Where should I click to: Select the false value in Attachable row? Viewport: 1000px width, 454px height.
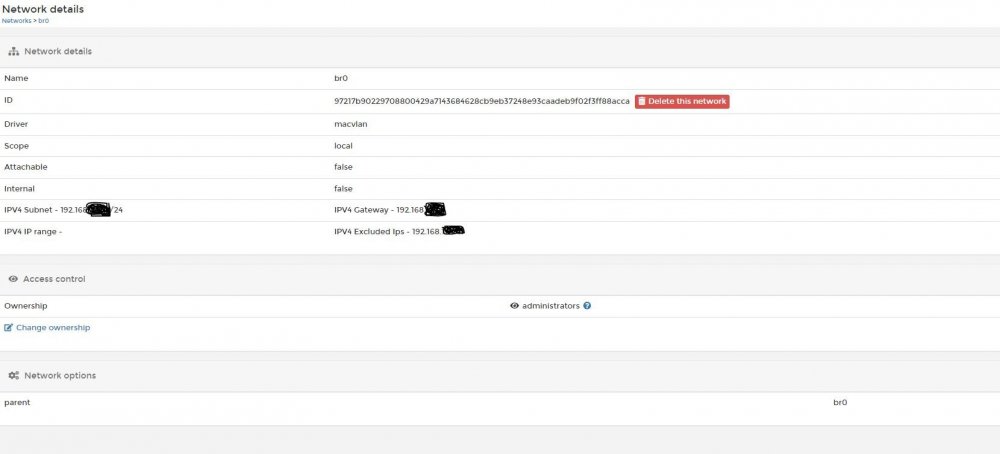[343, 167]
